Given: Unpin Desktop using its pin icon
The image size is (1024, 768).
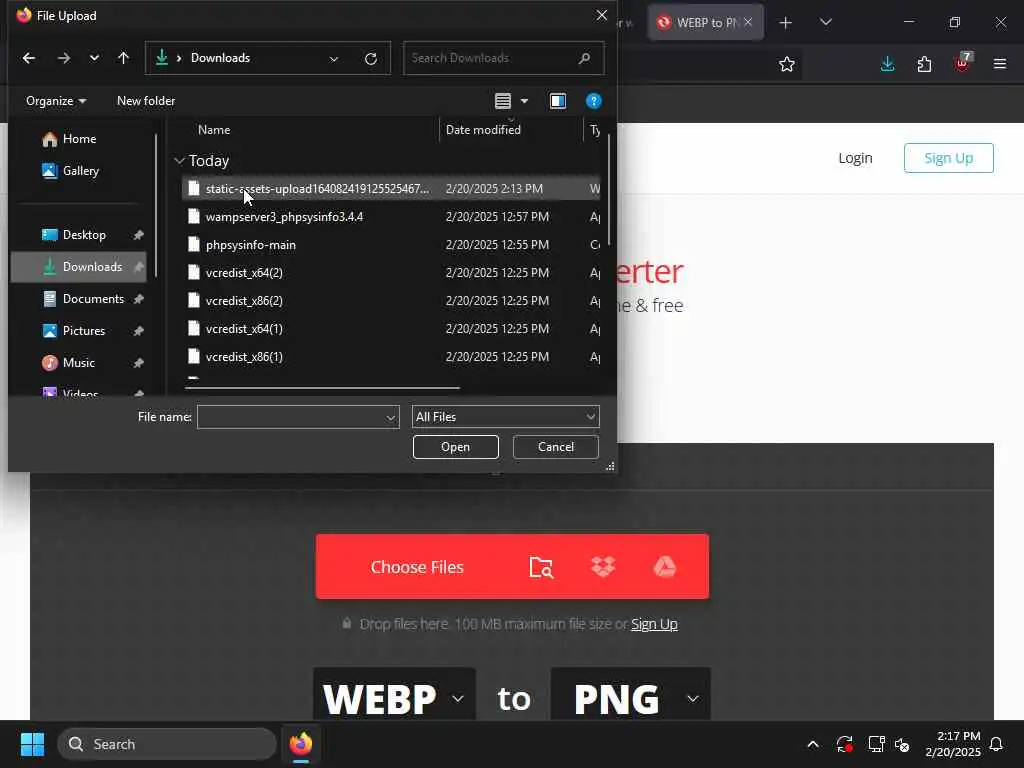Looking at the screenshot, I should pos(138,235).
